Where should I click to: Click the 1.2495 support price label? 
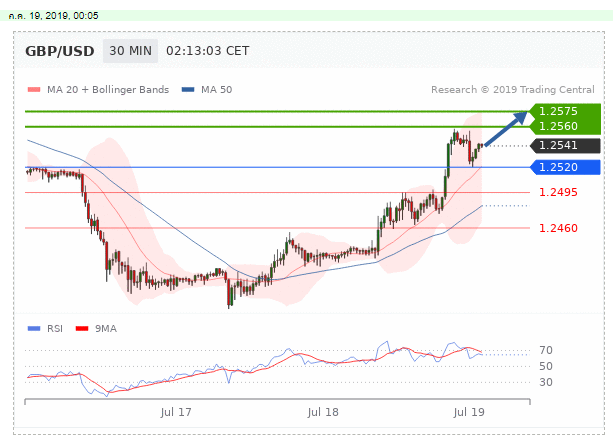tap(558, 192)
